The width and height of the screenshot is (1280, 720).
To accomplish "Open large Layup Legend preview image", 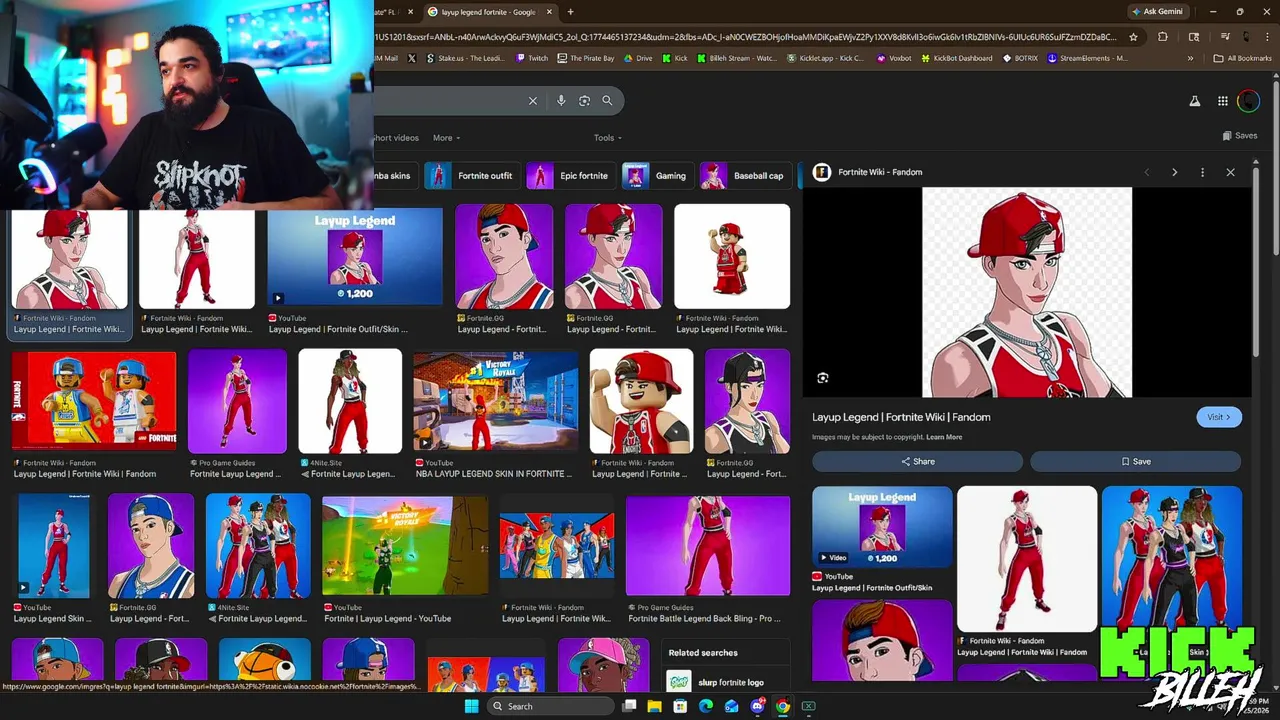I will click(x=1027, y=292).
